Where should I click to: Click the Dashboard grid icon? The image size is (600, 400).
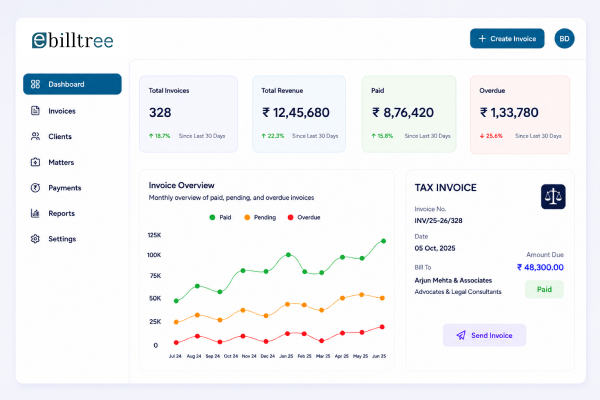click(x=35, y=84)
